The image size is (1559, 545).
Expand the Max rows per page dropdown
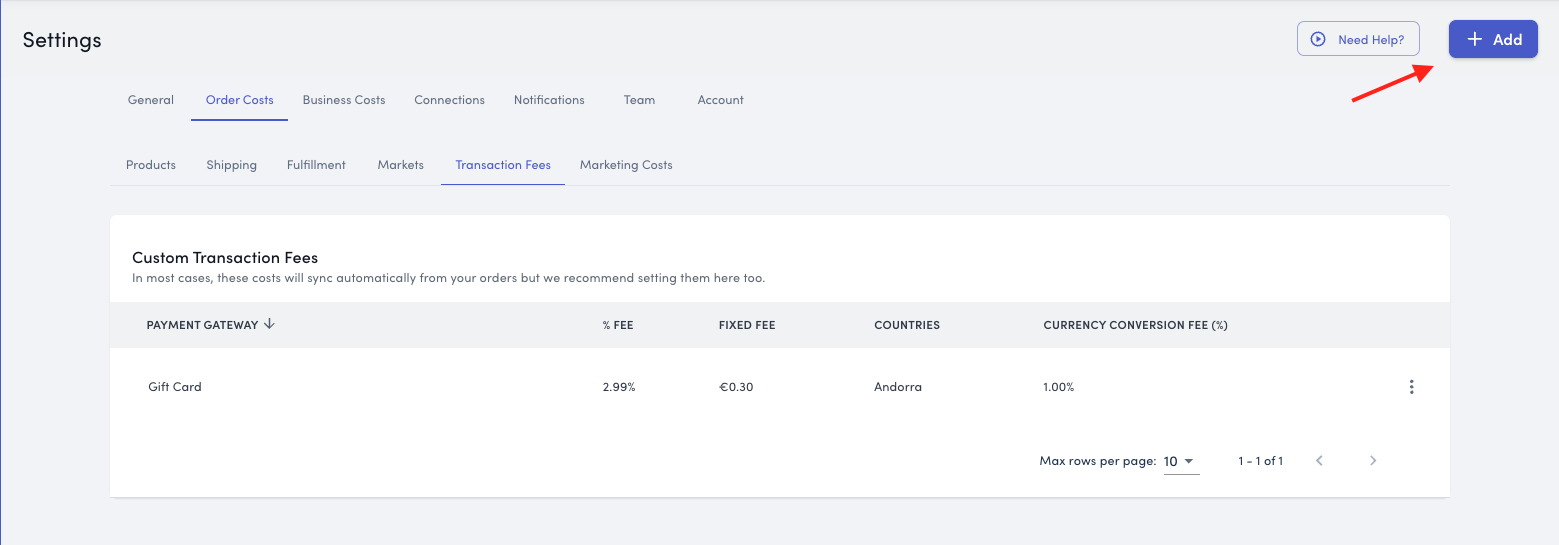tap(1181, 461)
